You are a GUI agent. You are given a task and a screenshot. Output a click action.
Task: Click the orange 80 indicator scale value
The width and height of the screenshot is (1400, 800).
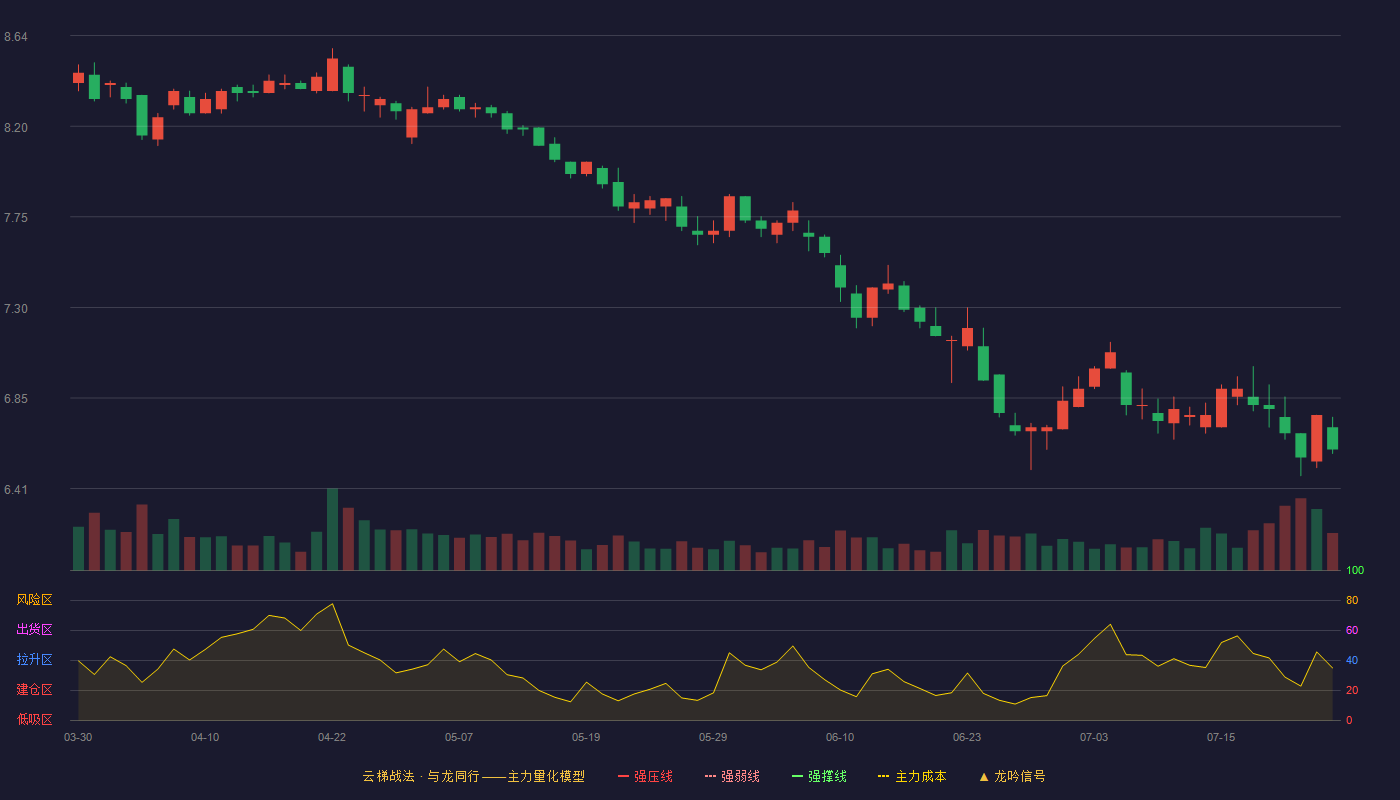click(1352, 600)
